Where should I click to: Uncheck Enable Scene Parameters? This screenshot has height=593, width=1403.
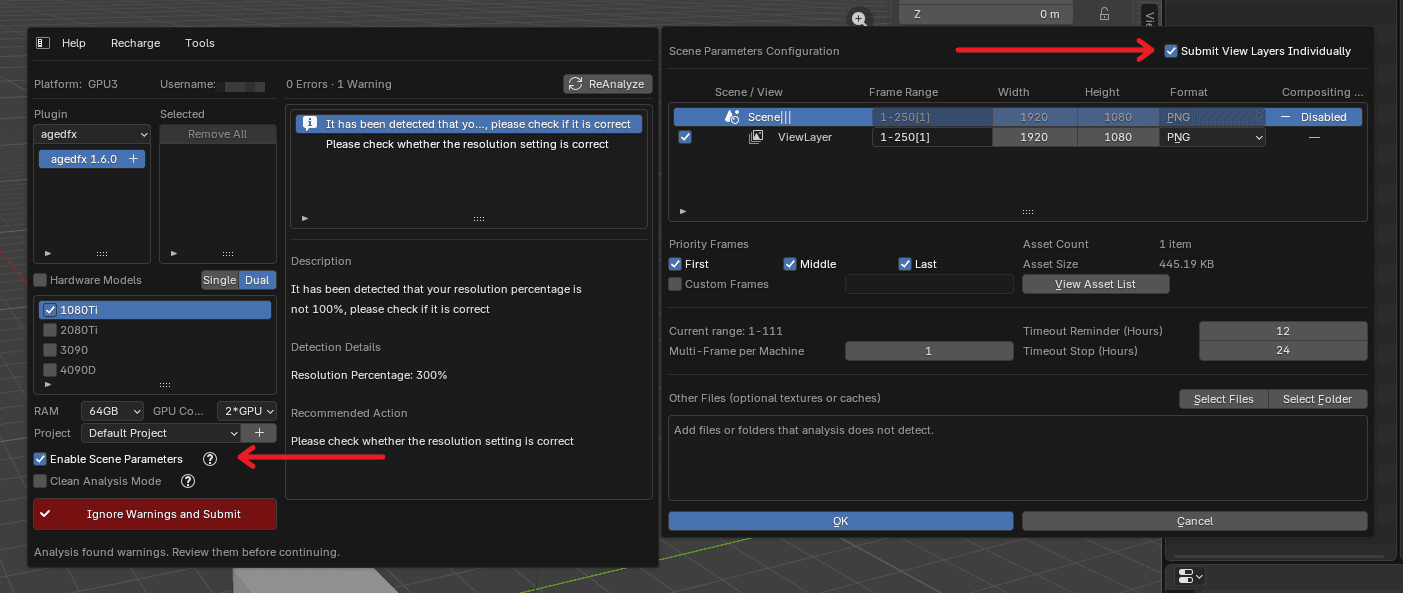40,459
